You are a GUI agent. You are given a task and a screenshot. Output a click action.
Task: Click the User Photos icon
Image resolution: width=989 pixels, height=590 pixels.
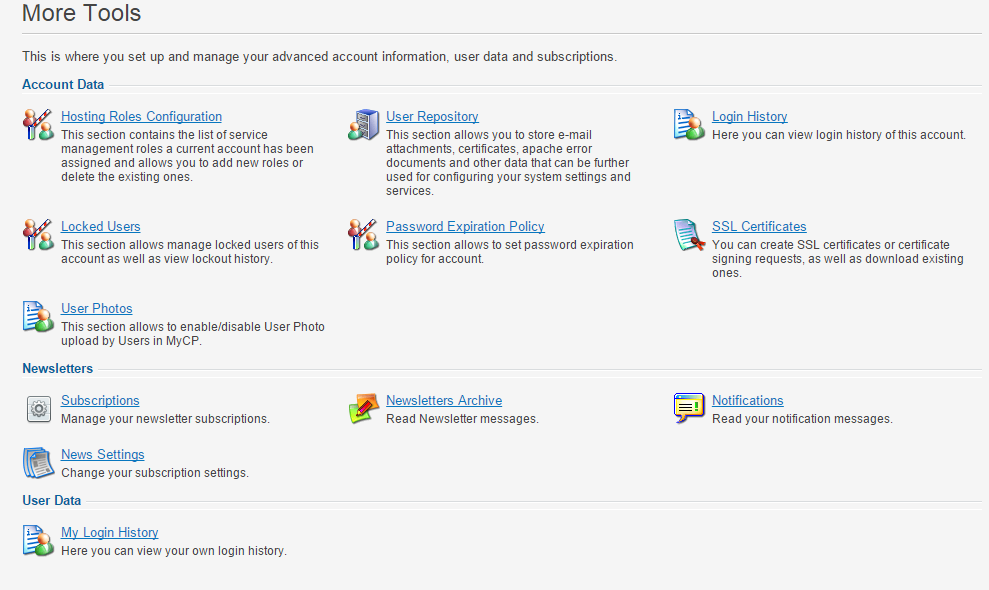(38, 316)
